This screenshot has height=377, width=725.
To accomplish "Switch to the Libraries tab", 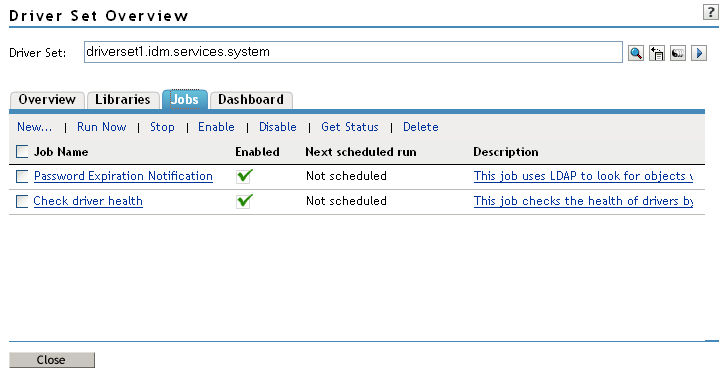I will (123, 100).
